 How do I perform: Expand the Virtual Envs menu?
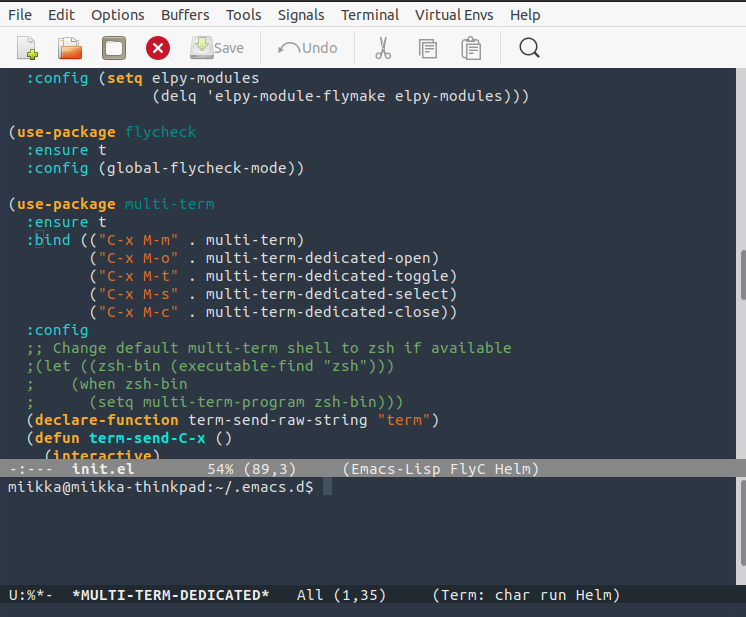coord(451,15)
